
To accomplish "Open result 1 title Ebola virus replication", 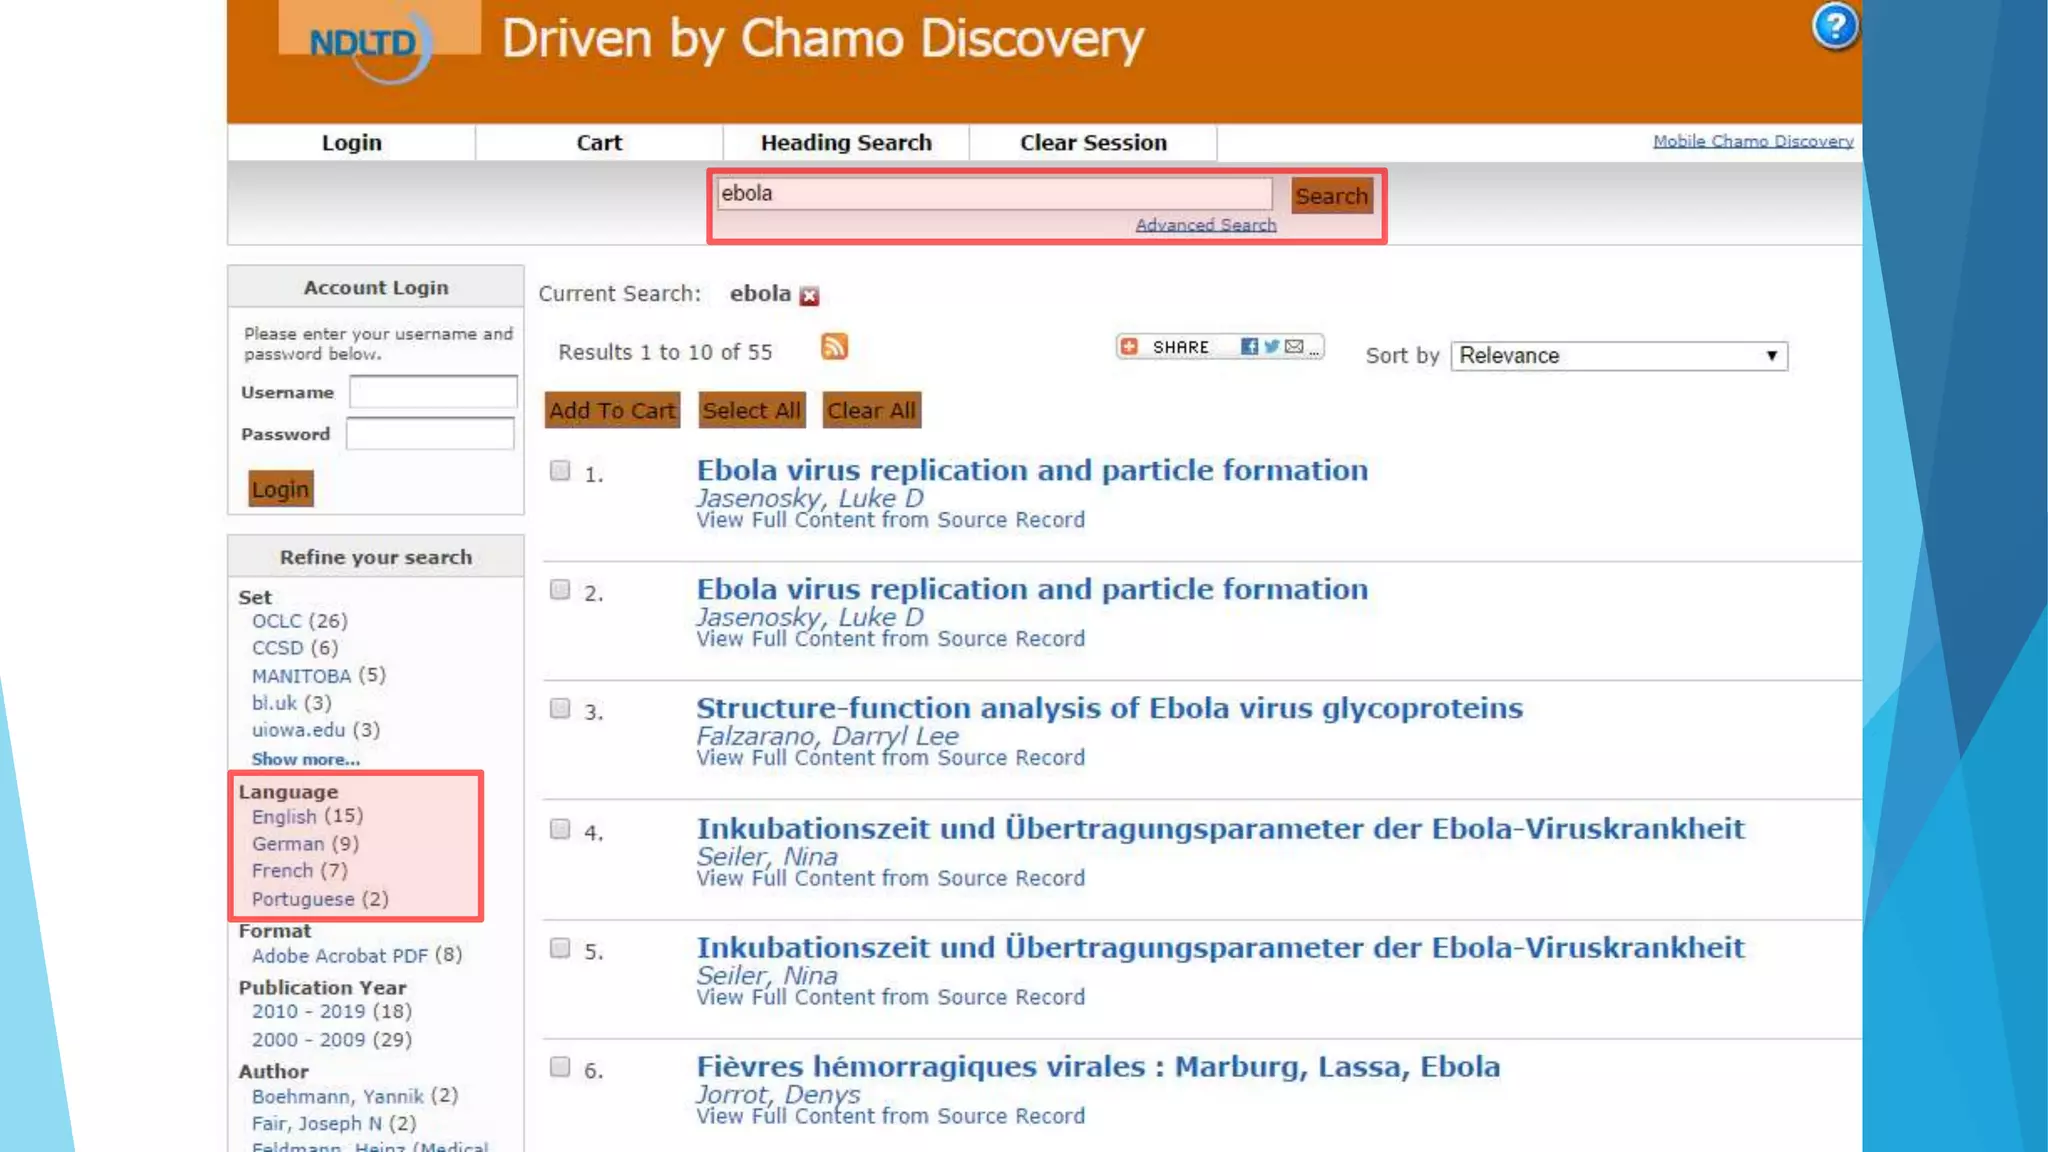I will pyautogui.click(x=1032, y=470).
